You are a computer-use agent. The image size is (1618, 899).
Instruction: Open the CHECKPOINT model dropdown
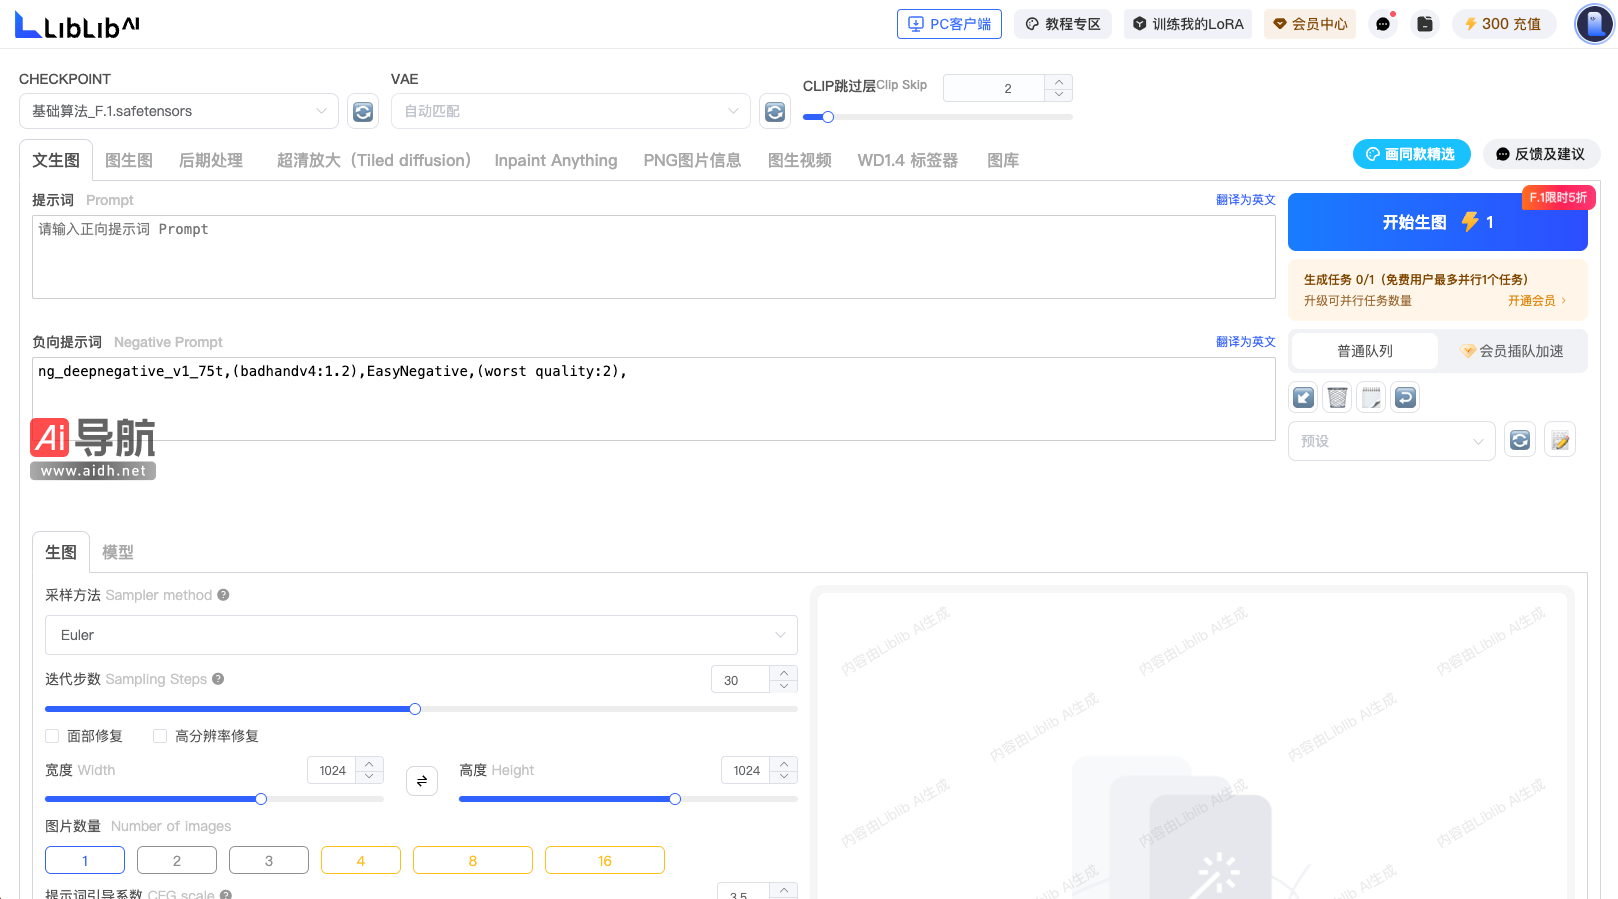179,111
